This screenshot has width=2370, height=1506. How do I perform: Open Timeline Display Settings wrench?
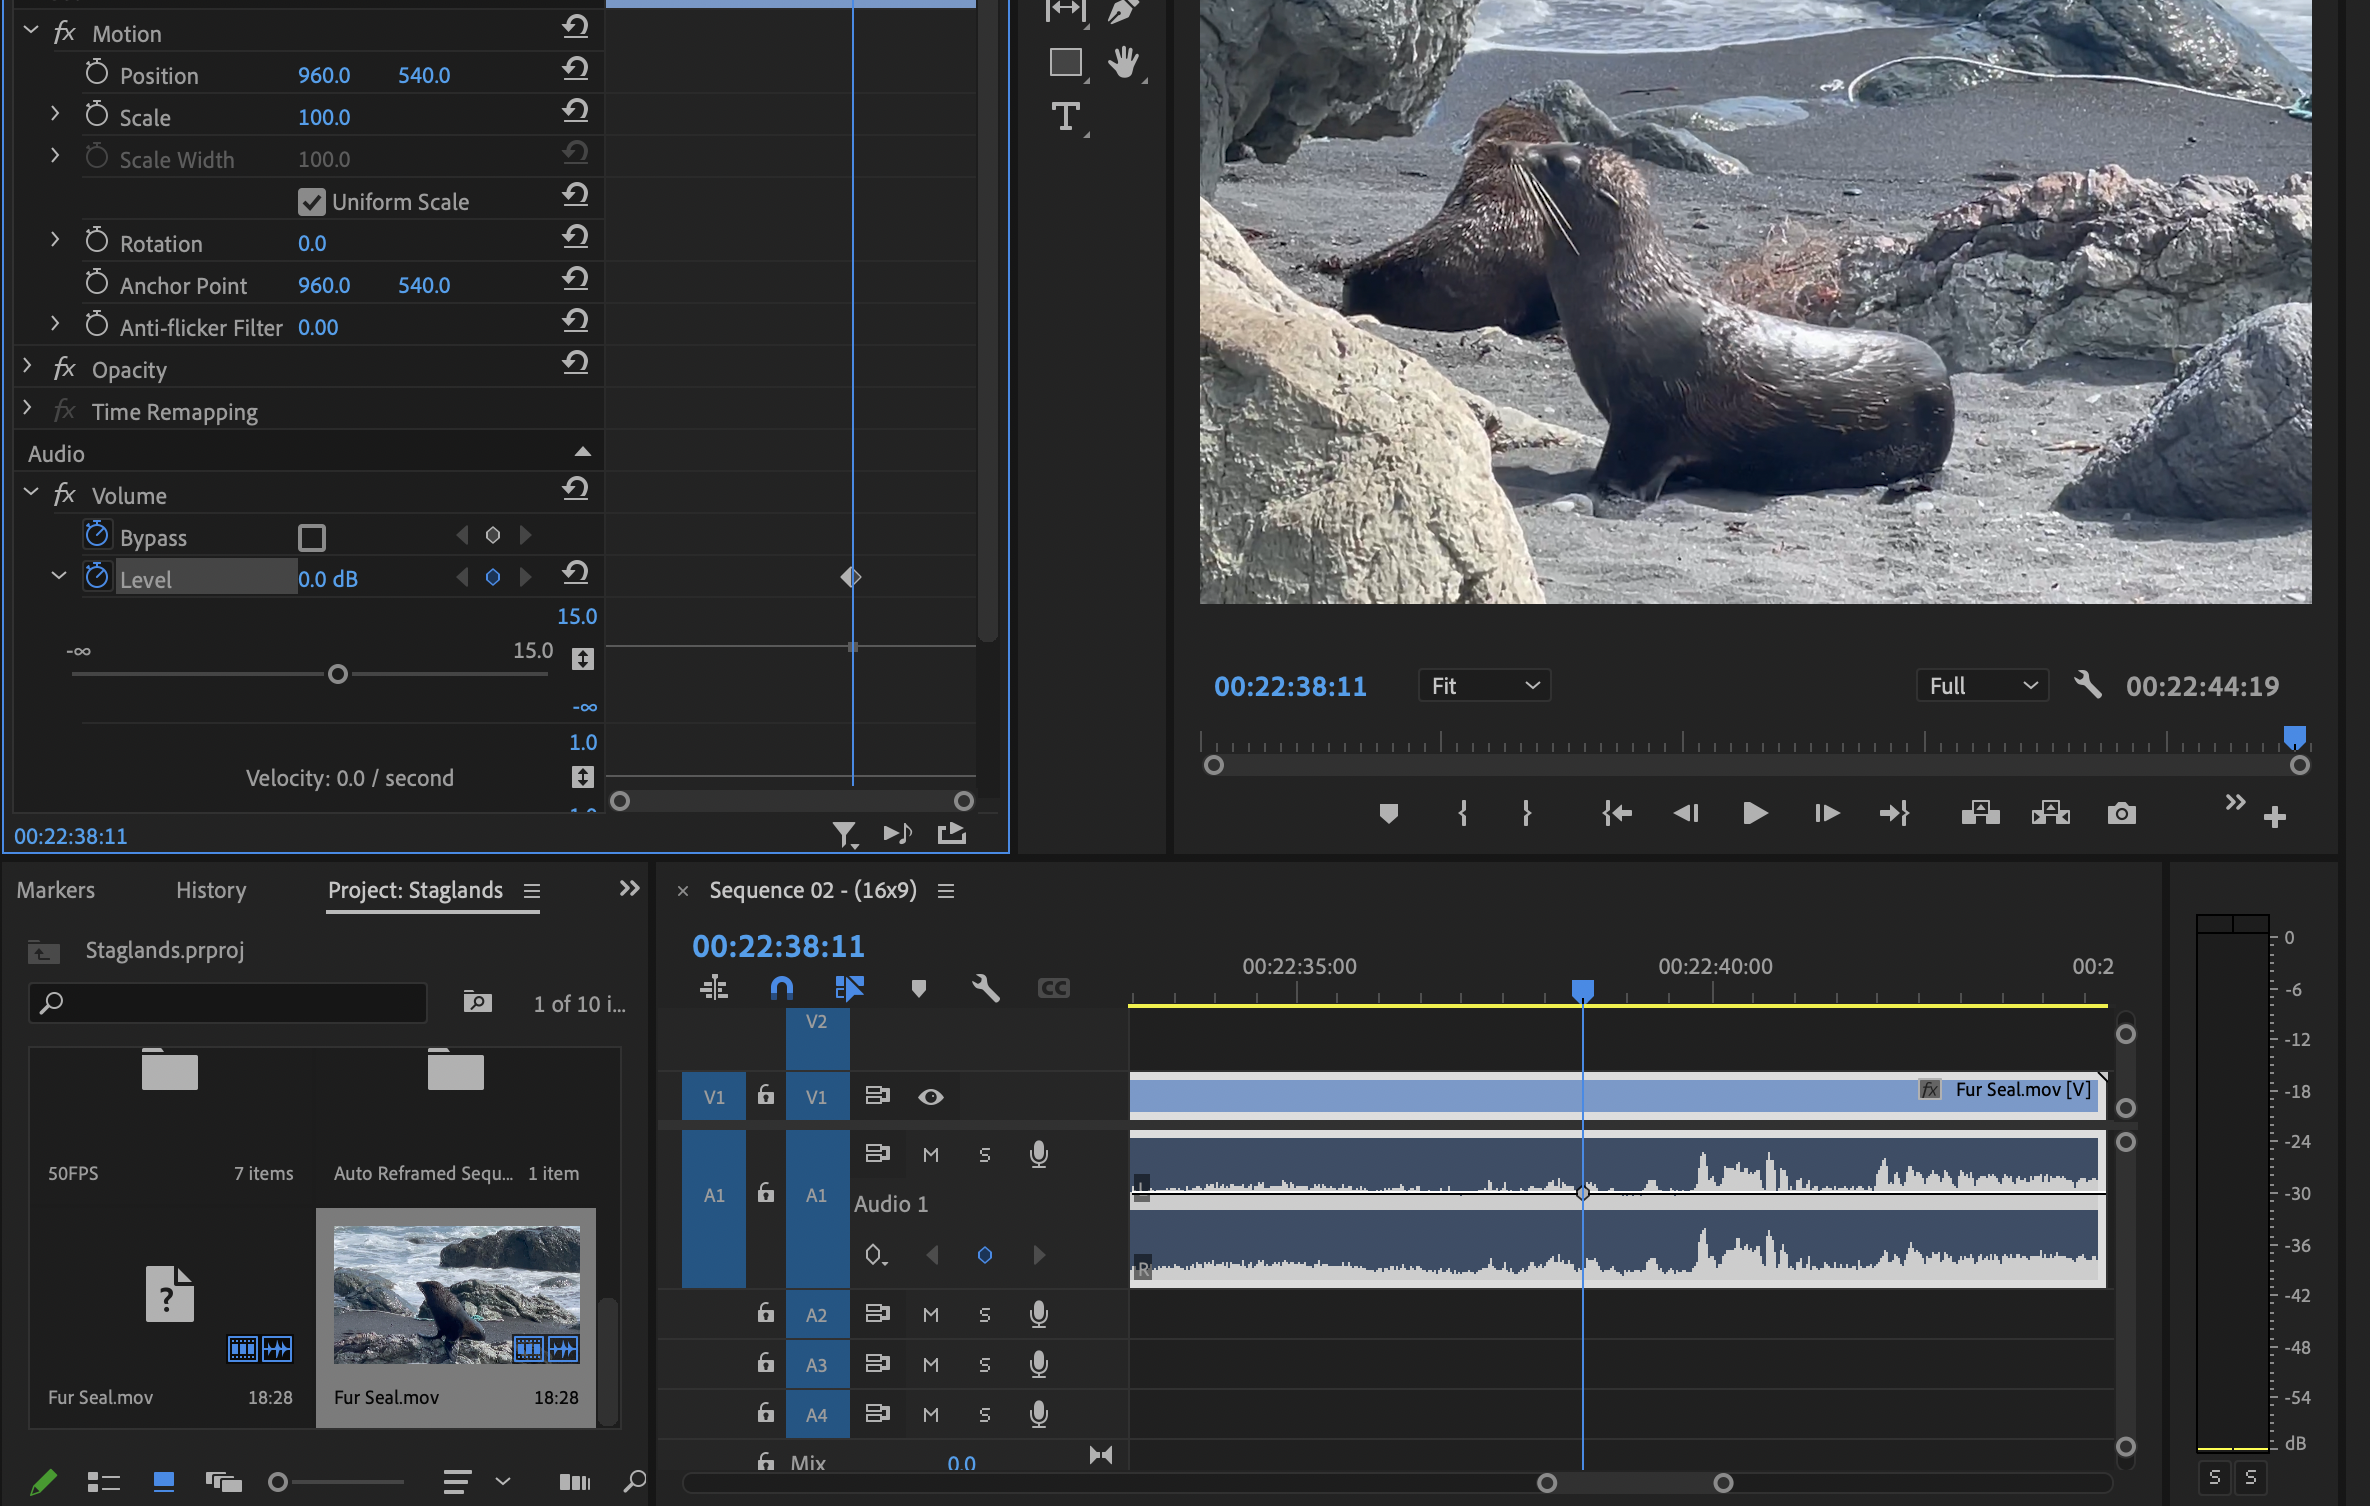pos(985,988)
